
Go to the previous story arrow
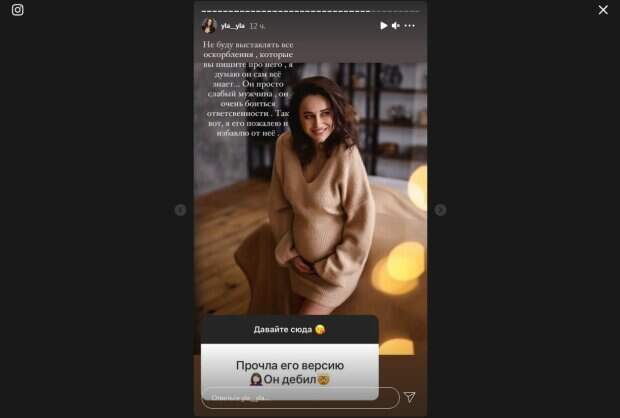180,210
